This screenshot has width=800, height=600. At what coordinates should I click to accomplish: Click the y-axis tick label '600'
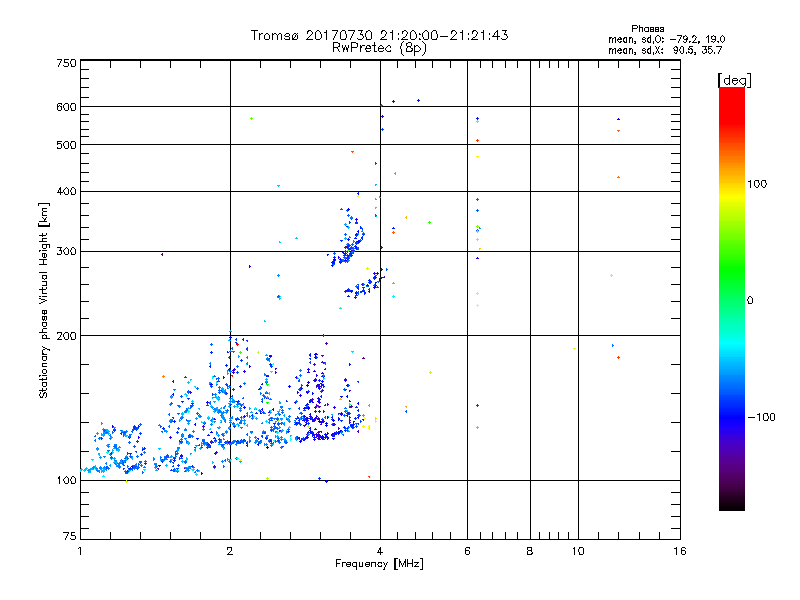(66, 107)
